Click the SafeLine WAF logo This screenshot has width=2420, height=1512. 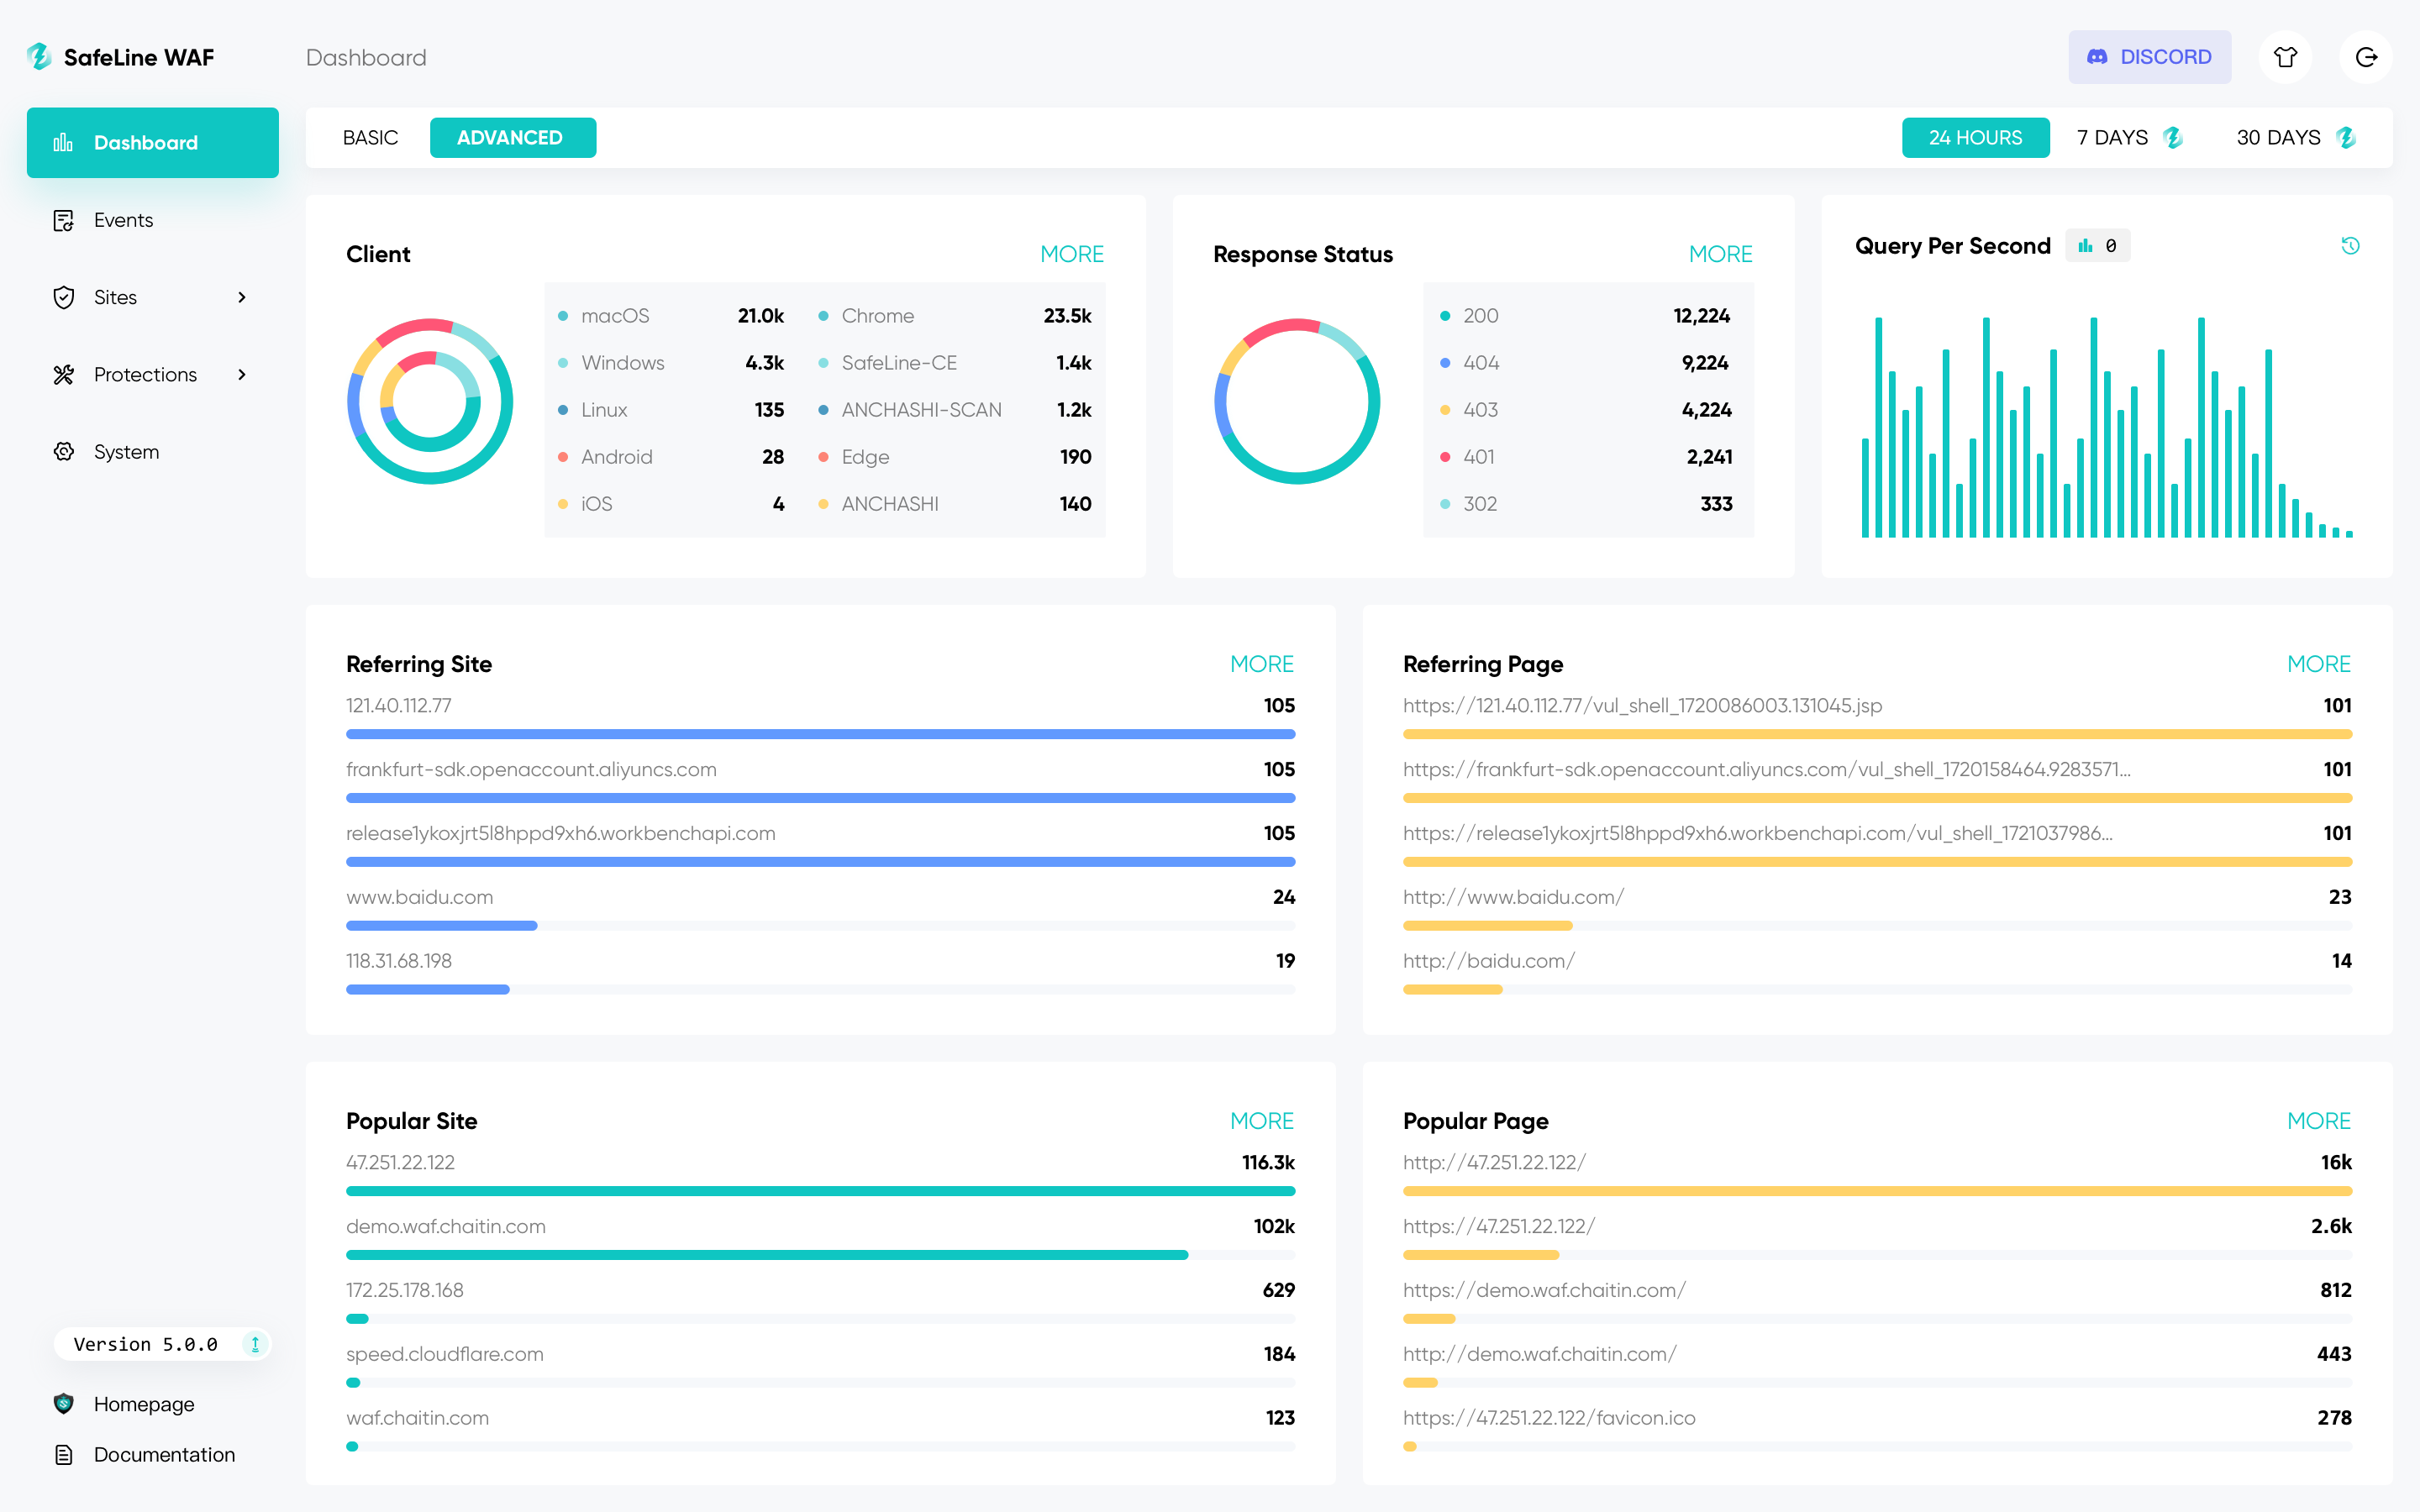click(120, 57)
